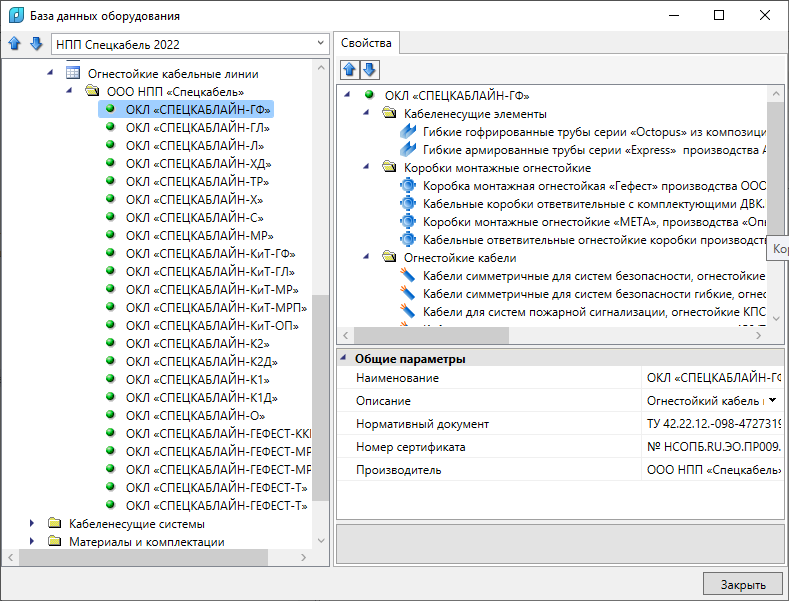Click the down arrow button in the Свойства panel
The width and height of the screenshot is (789, 601).
tap(369, 69)
